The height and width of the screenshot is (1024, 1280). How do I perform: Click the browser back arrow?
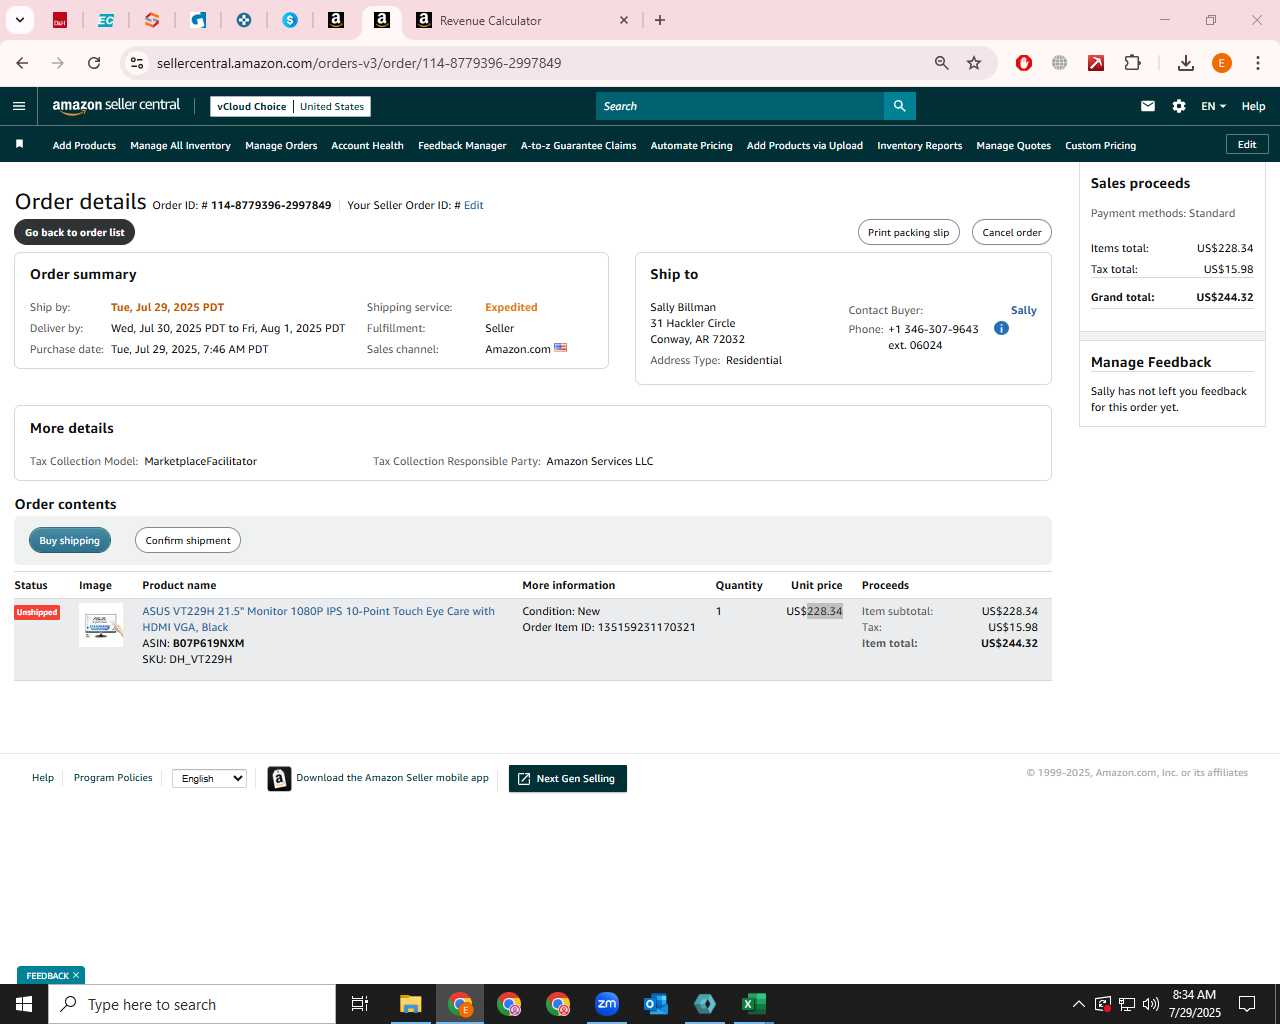point(22,63)
